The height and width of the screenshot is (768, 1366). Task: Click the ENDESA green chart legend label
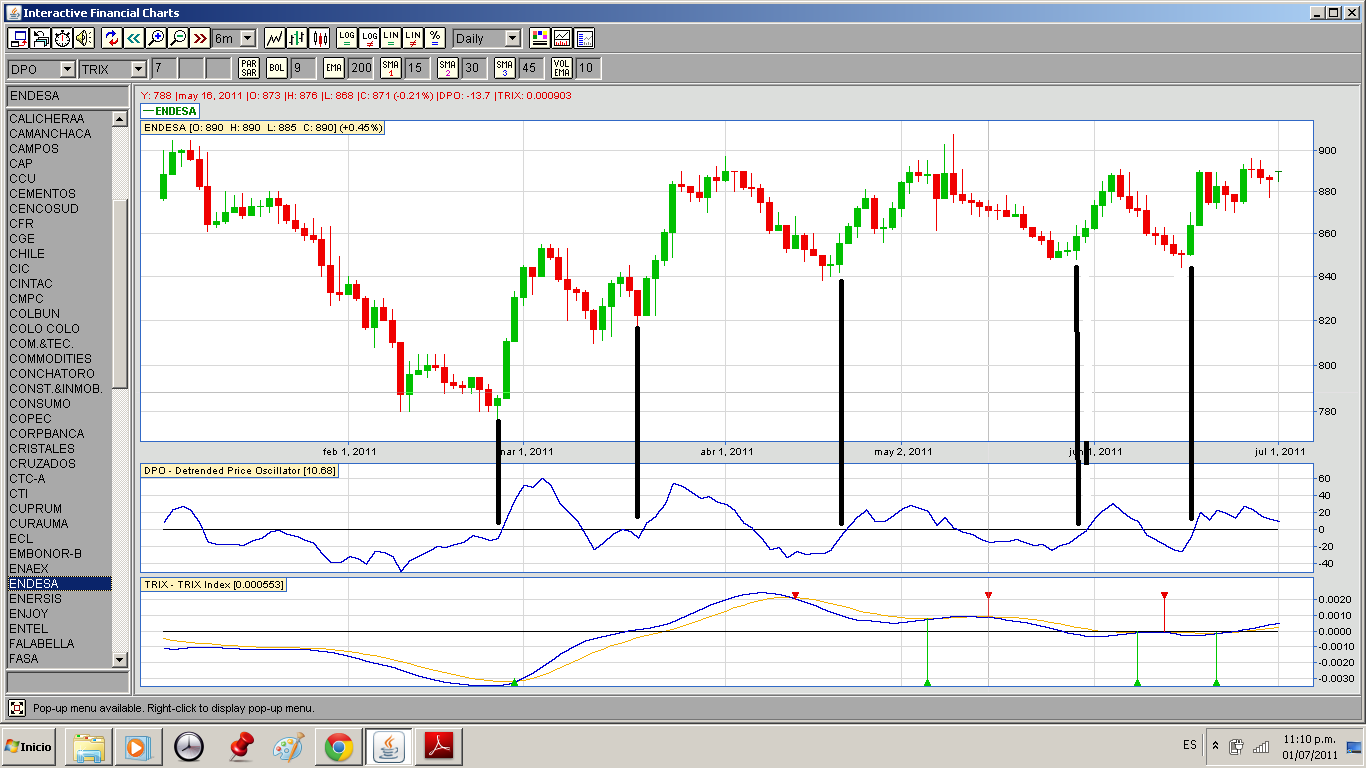171,111
